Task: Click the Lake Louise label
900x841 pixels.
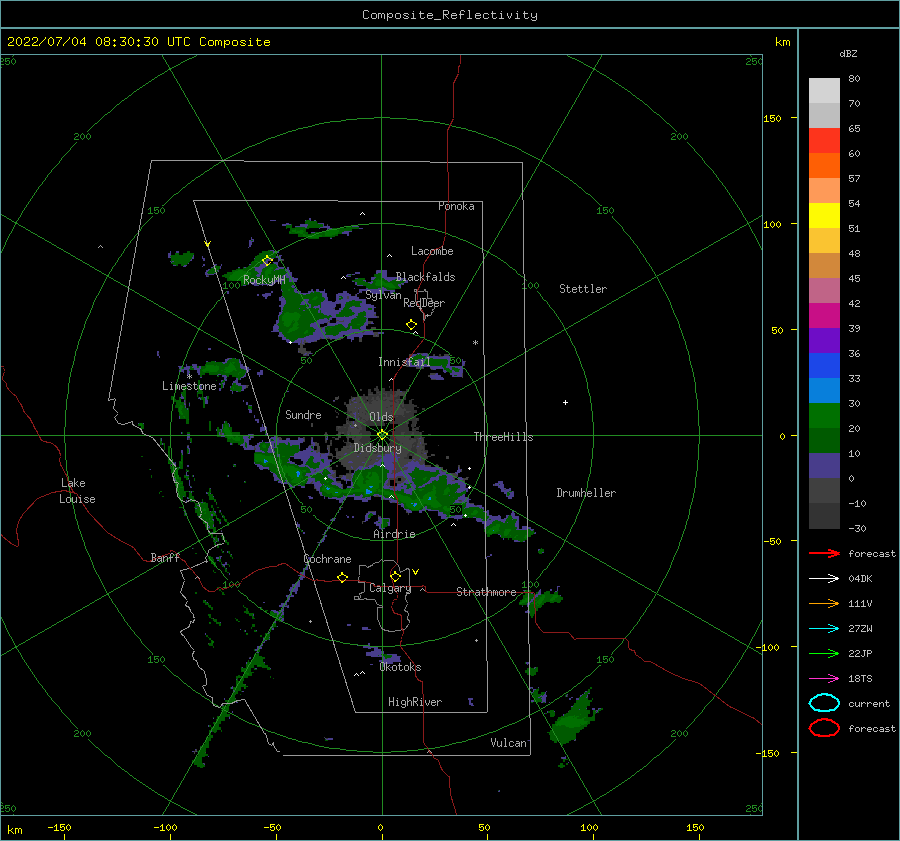Action: (x=77, y=491)
